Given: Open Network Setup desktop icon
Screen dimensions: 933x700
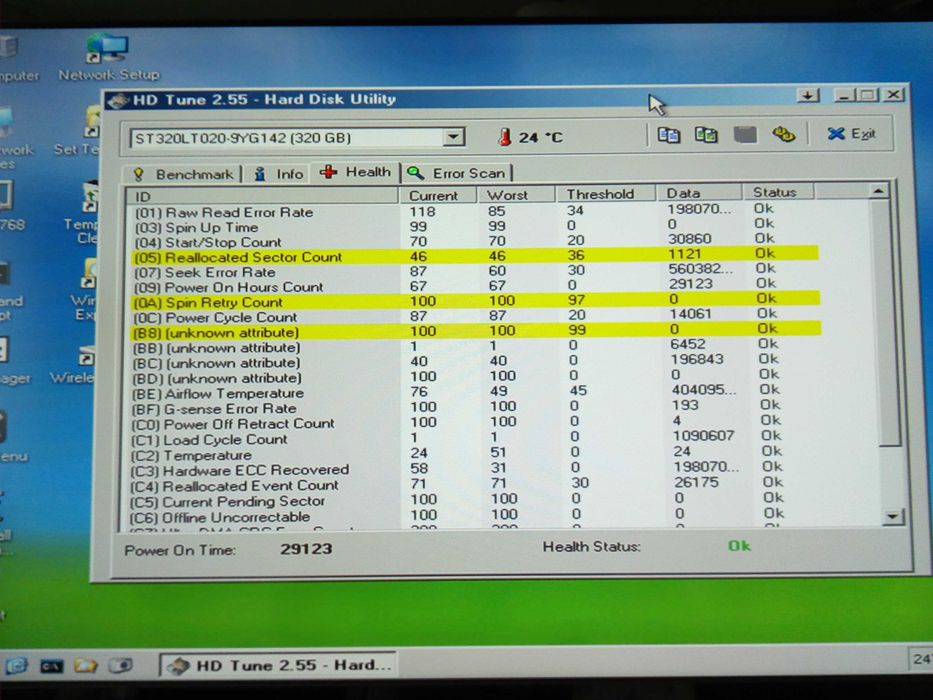Looking at the screenshot, I should [x=108, y=58].
